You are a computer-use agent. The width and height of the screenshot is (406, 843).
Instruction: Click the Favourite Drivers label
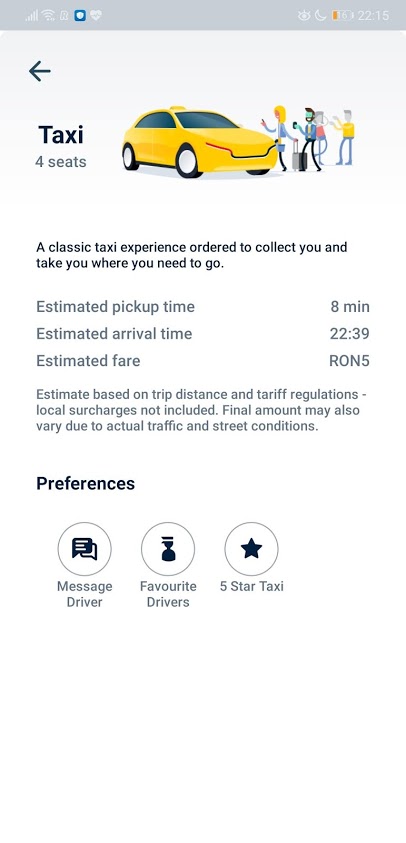point(168,594)
